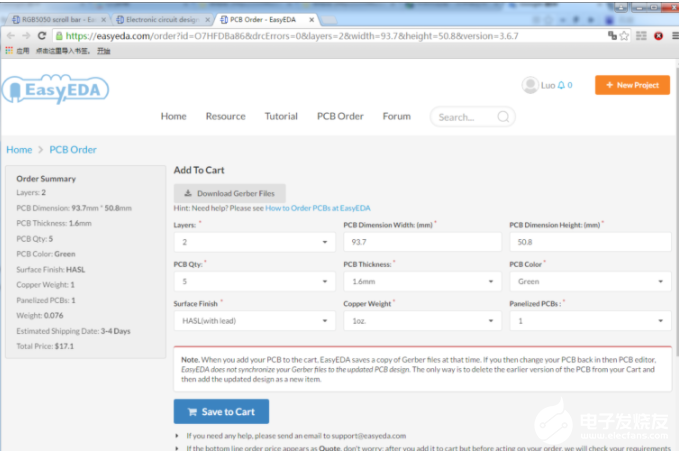Open Forum menu item
Image resolution: width=679 pixels, height=451 pixels.
click(x=397, y=116)
